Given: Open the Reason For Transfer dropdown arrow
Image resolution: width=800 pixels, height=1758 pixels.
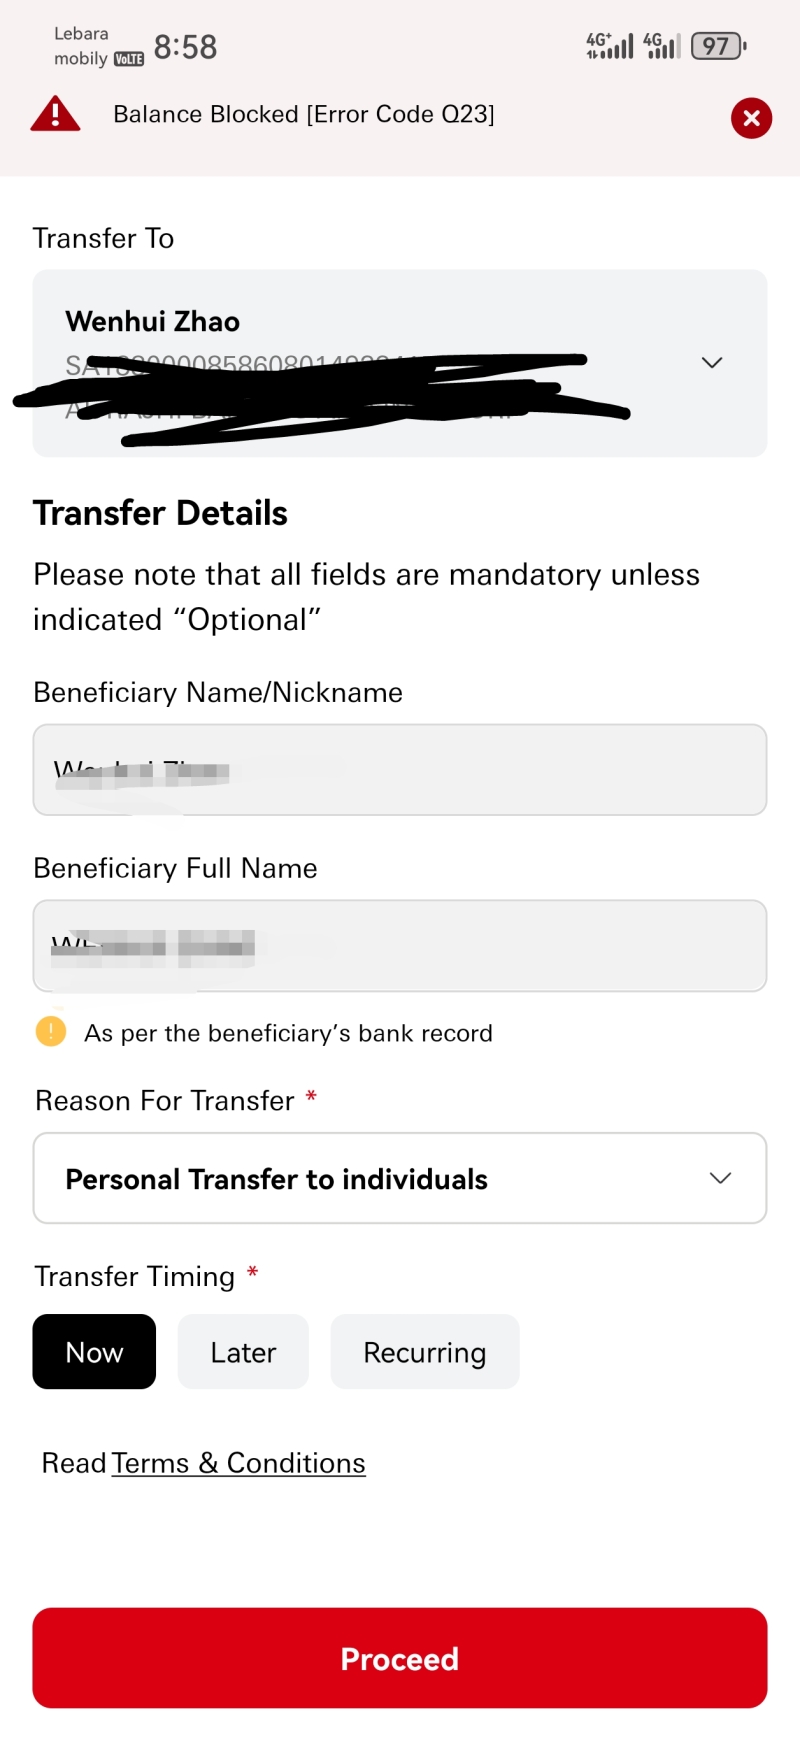Looking at the screenshot, I should point(720,1178).
